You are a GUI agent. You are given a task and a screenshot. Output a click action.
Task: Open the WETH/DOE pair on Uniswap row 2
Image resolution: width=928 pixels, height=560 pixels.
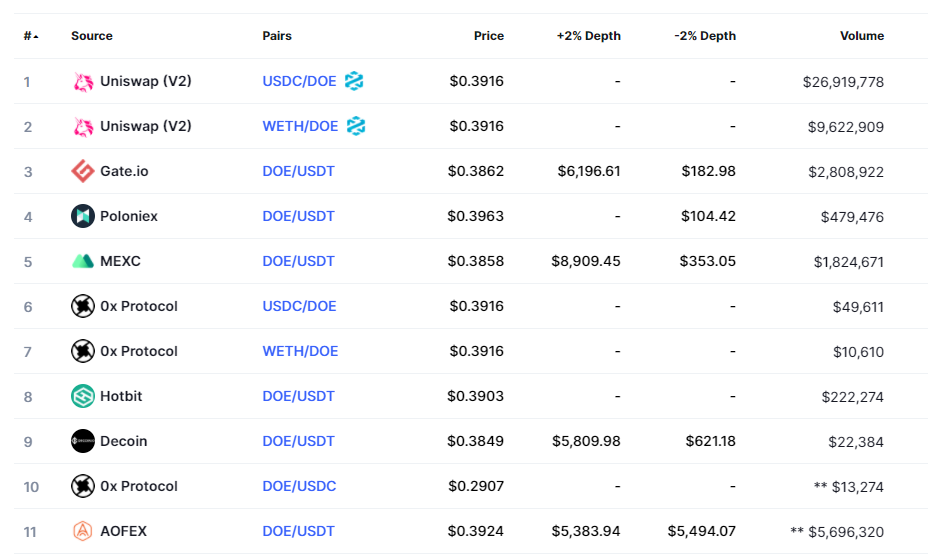tap(301, 126)
